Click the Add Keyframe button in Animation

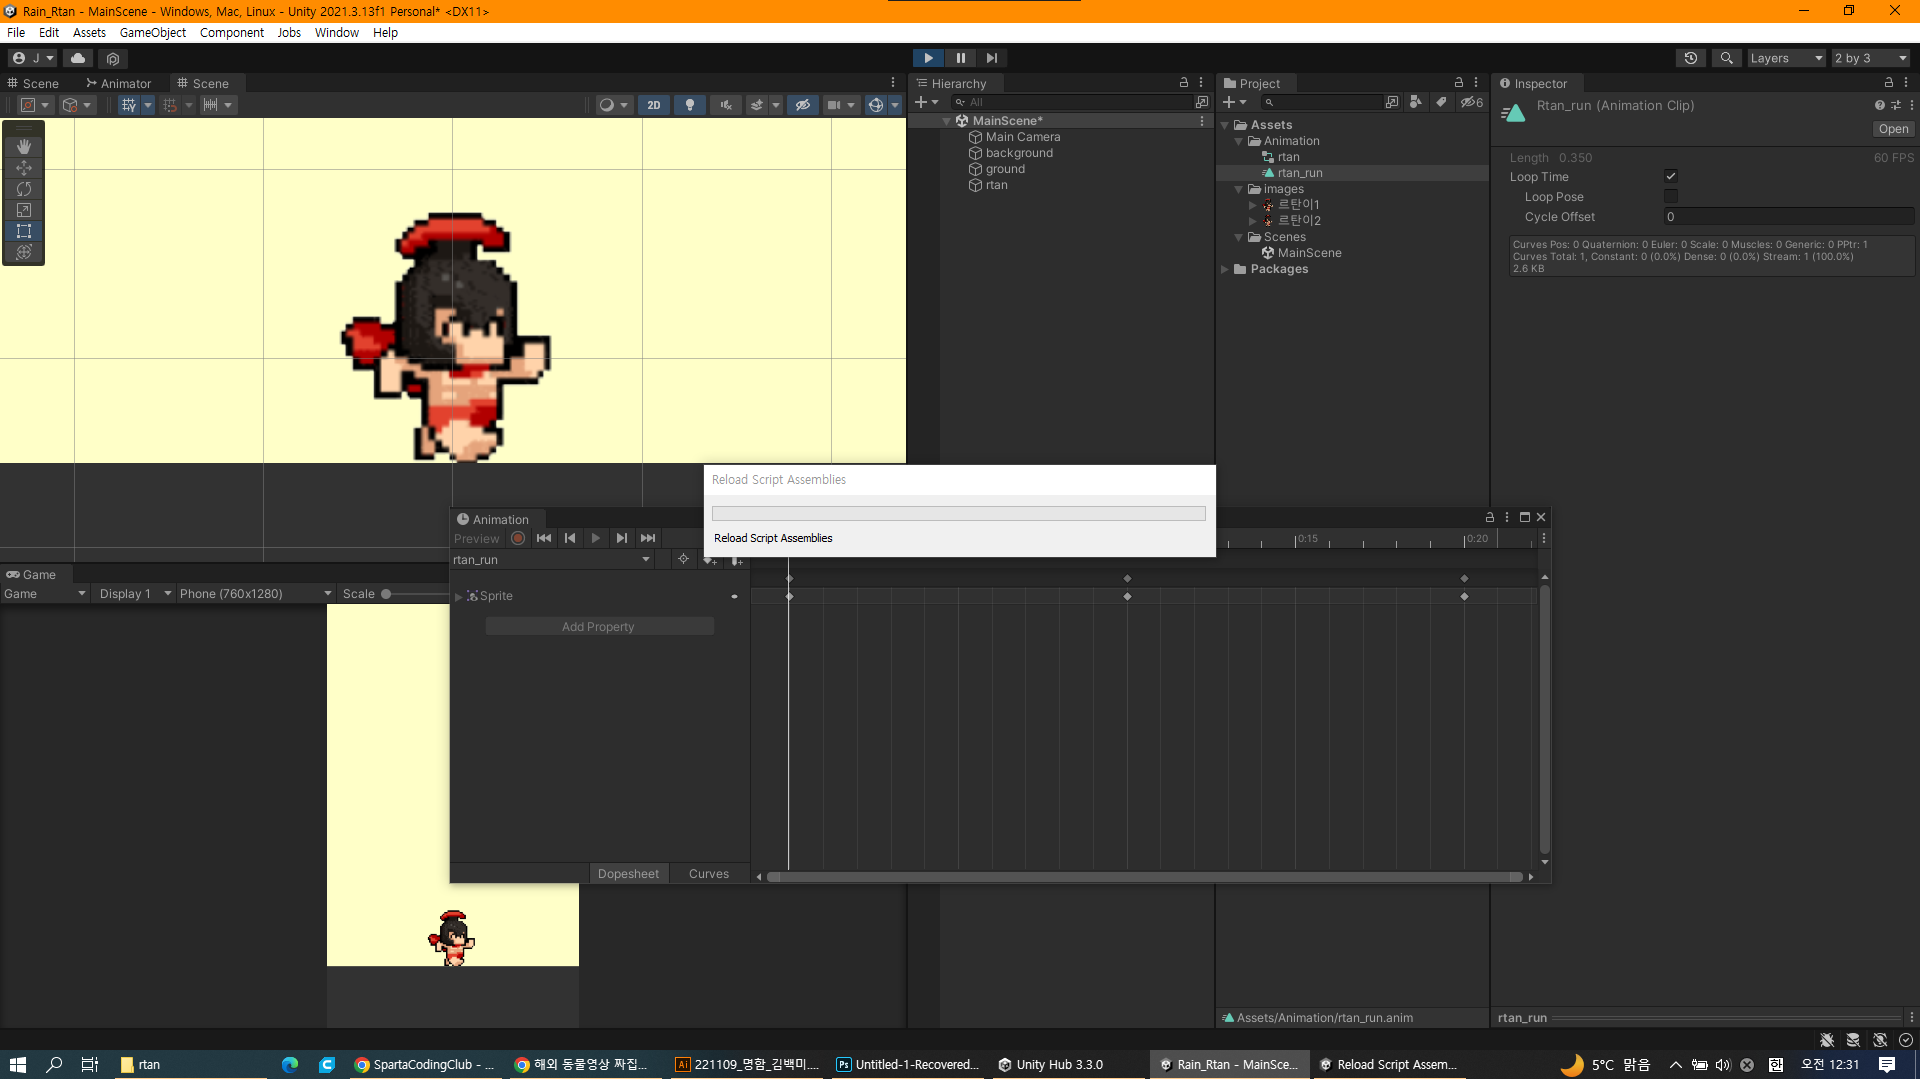(709, 560)
